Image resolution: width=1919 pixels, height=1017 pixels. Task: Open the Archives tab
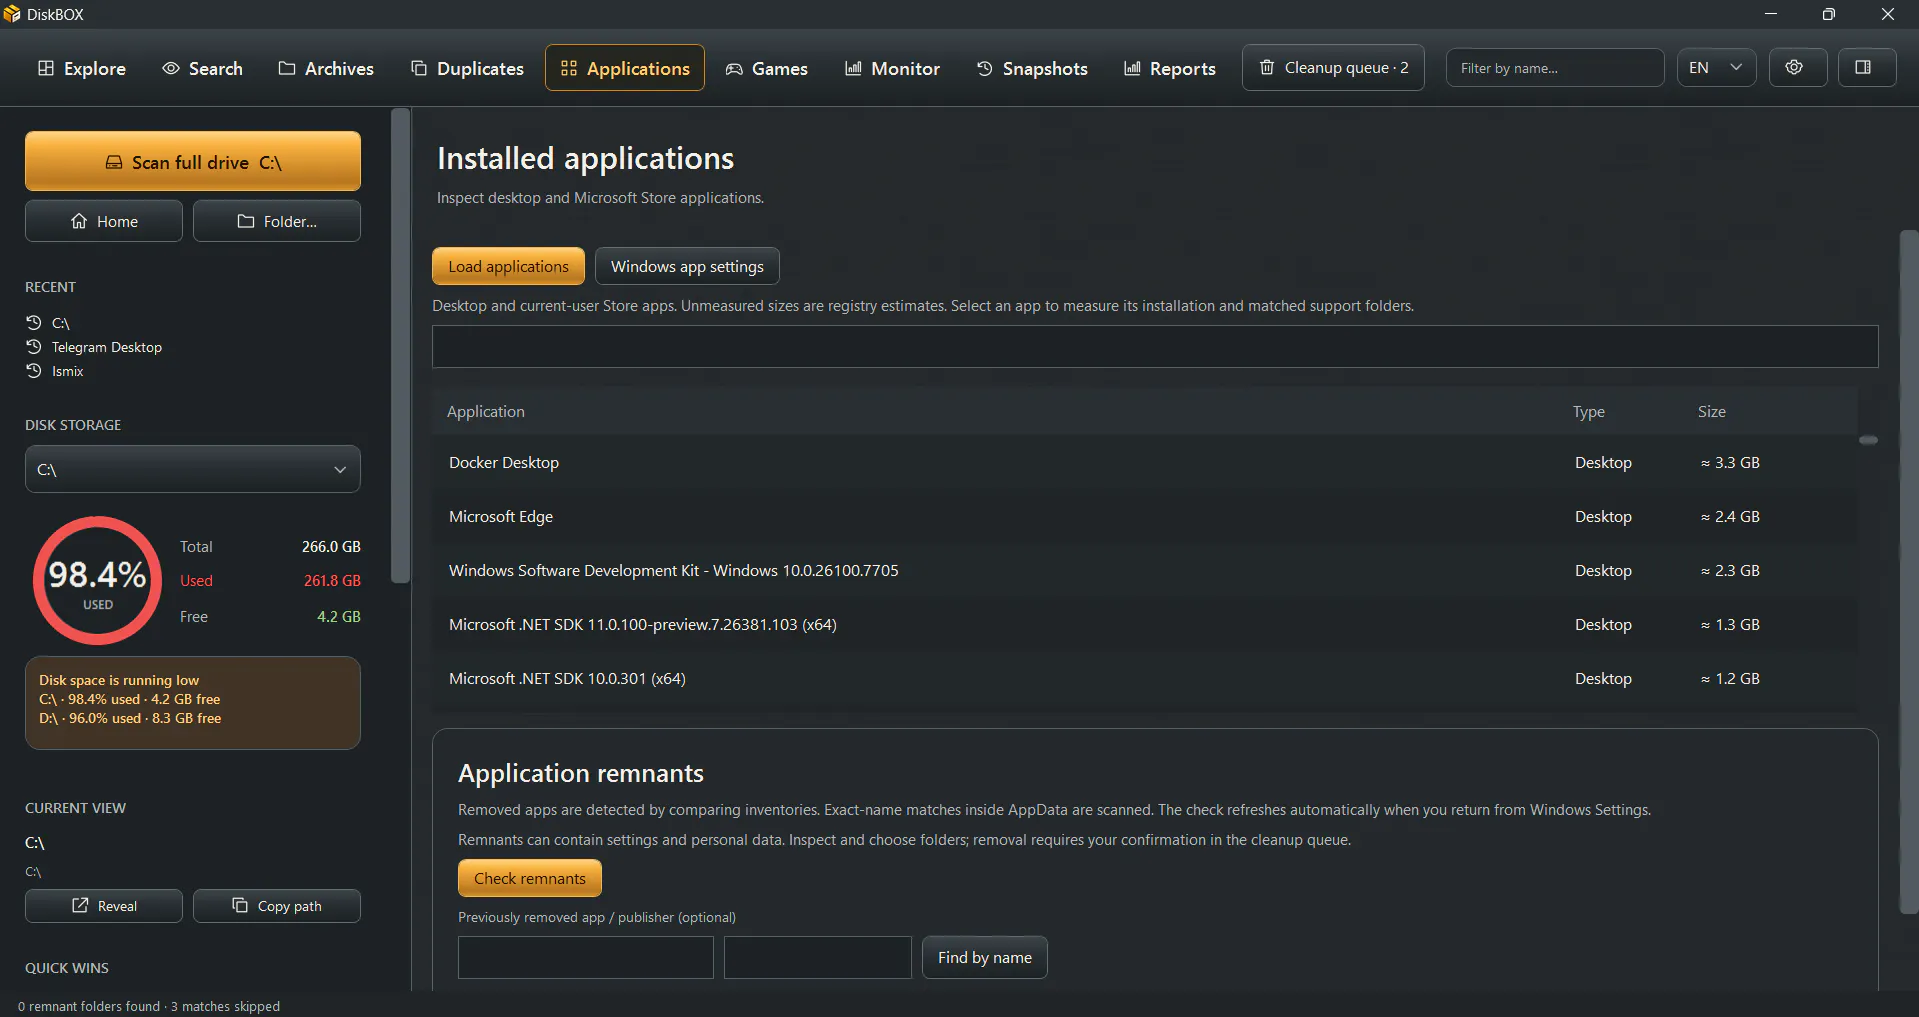(x=326, y=68)
